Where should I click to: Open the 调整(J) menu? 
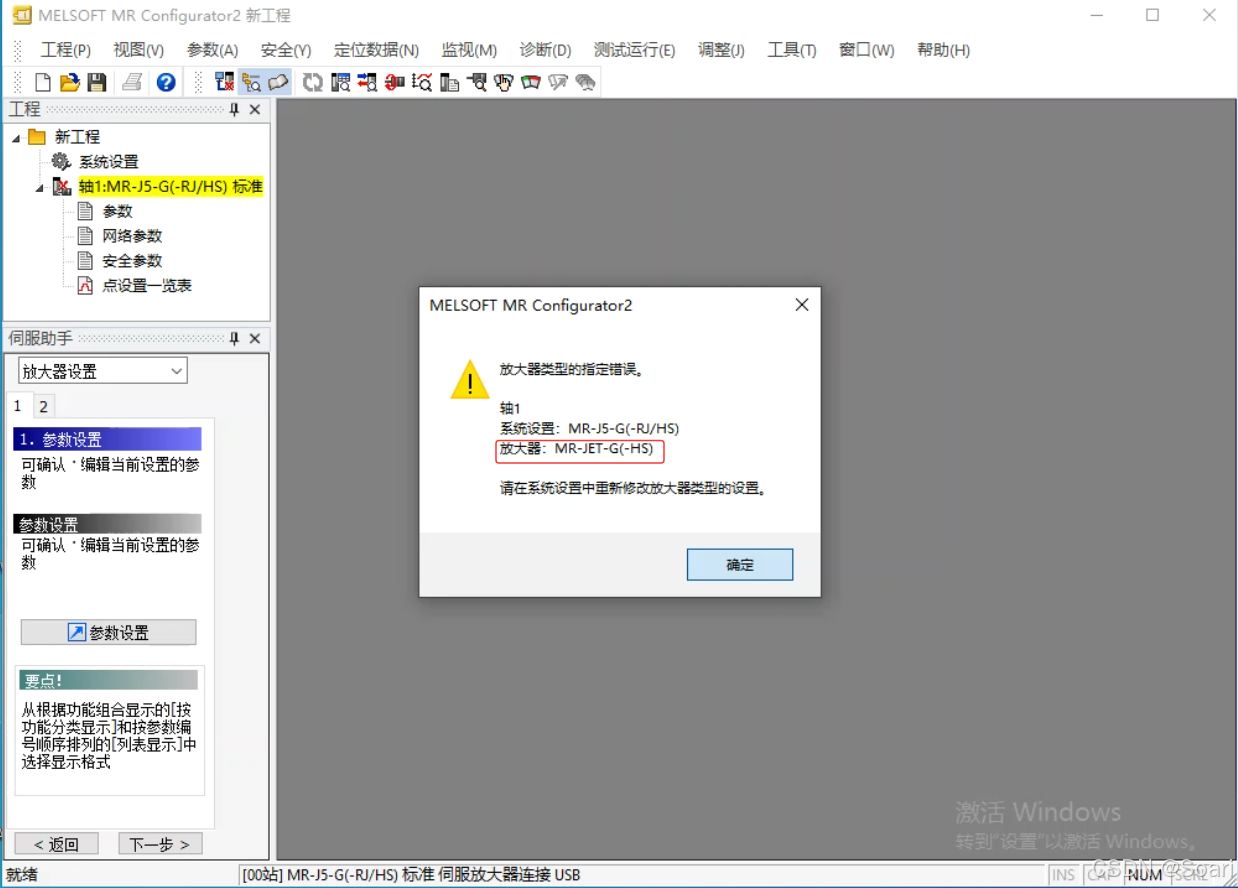(x=721, y=50)
